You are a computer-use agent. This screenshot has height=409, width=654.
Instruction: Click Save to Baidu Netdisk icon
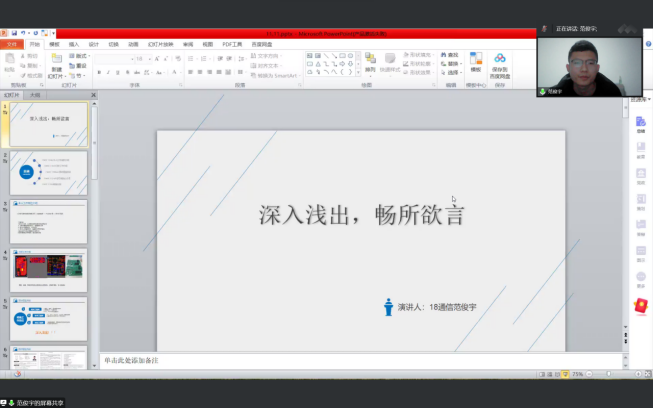pyautogui.click(x=499, y=64)
